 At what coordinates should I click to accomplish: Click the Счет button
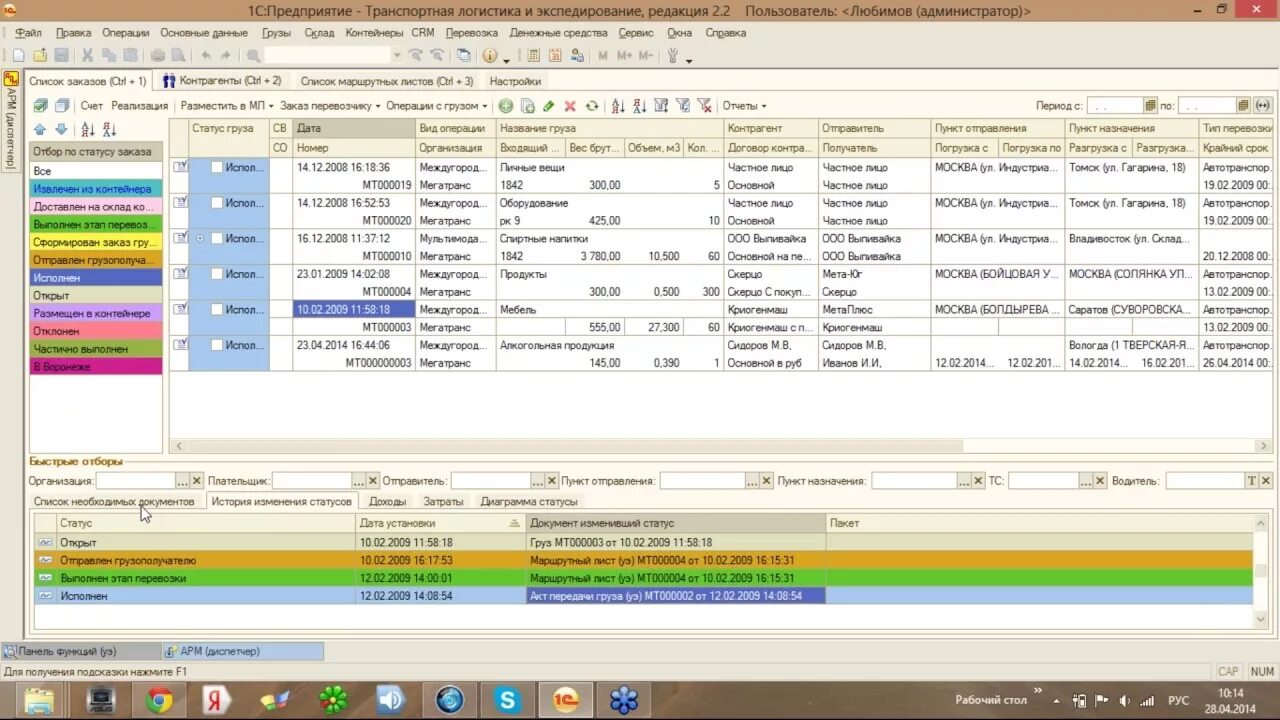click(x=92, y=106)
